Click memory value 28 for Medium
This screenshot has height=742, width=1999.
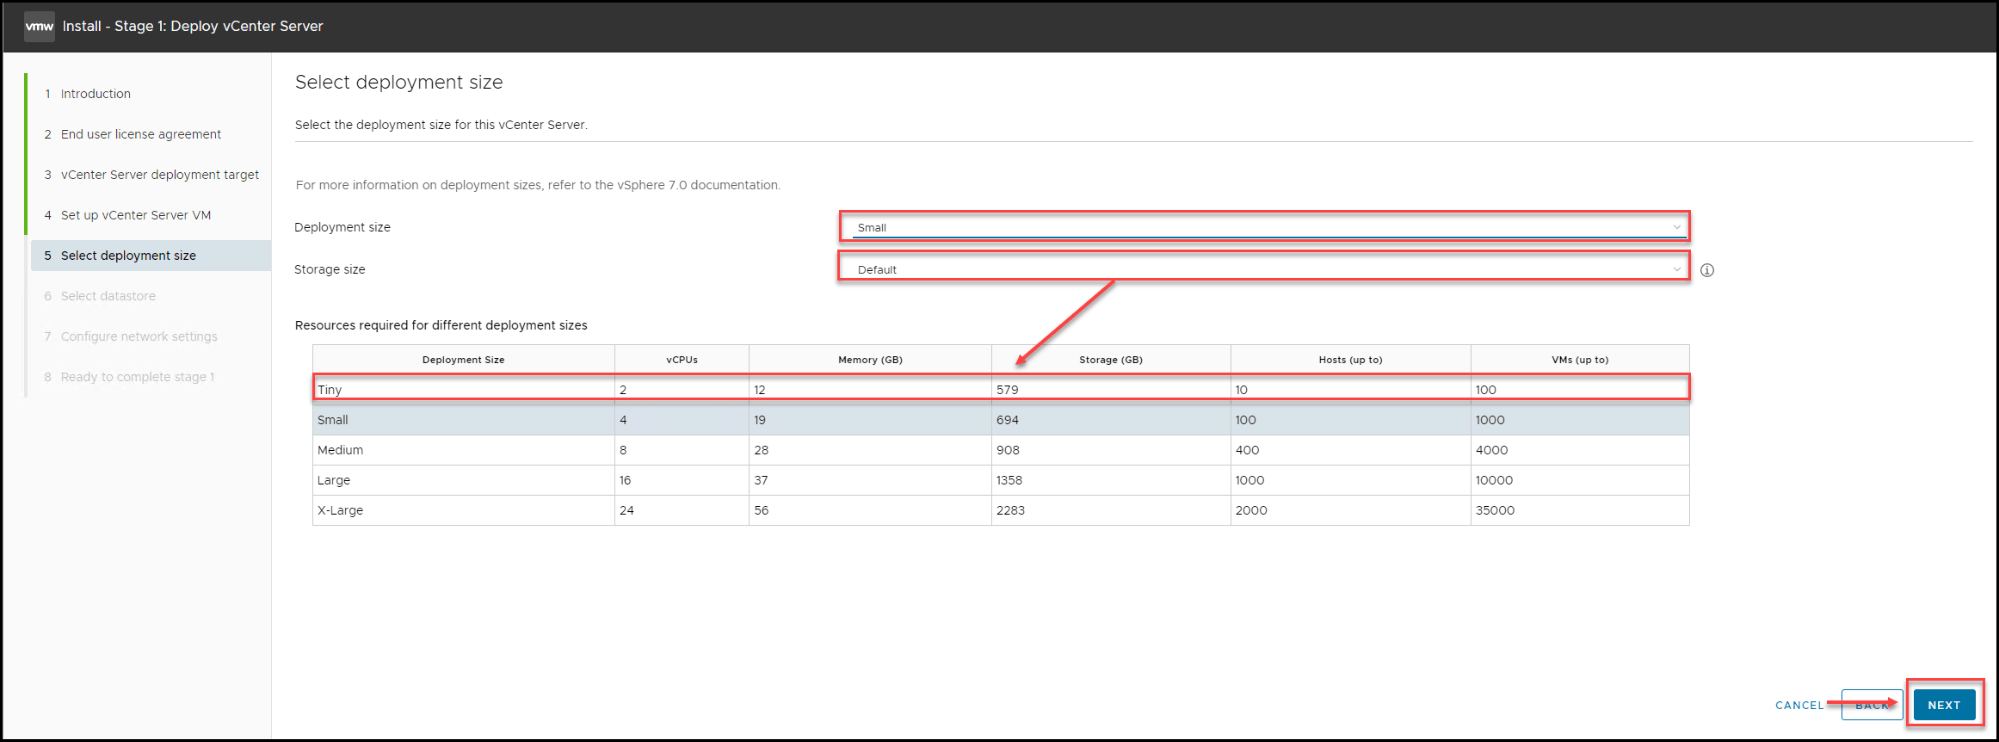761,450
